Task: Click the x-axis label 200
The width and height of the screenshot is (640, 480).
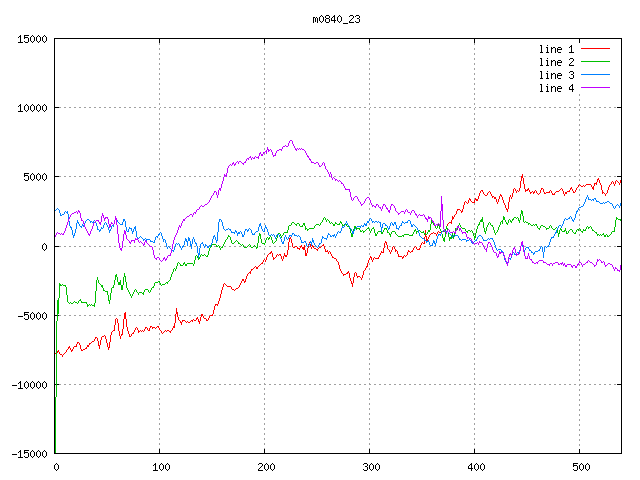Action: coord(266,467)
